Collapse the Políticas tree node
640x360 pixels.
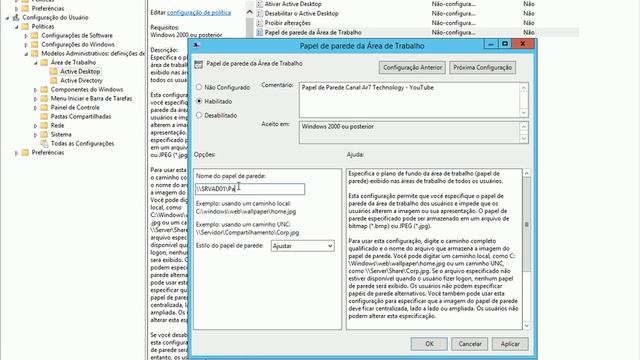[x=17, y=27]
